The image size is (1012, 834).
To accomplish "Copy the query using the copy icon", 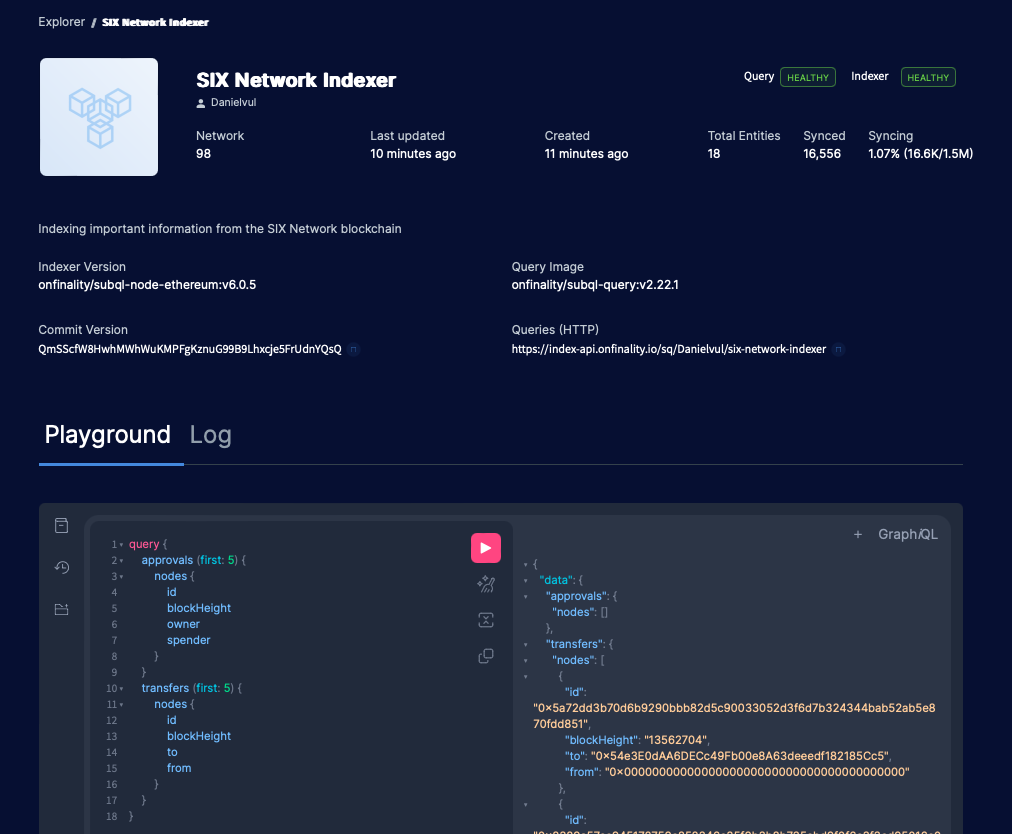I will pyautogui.click(x=486, y=656).
